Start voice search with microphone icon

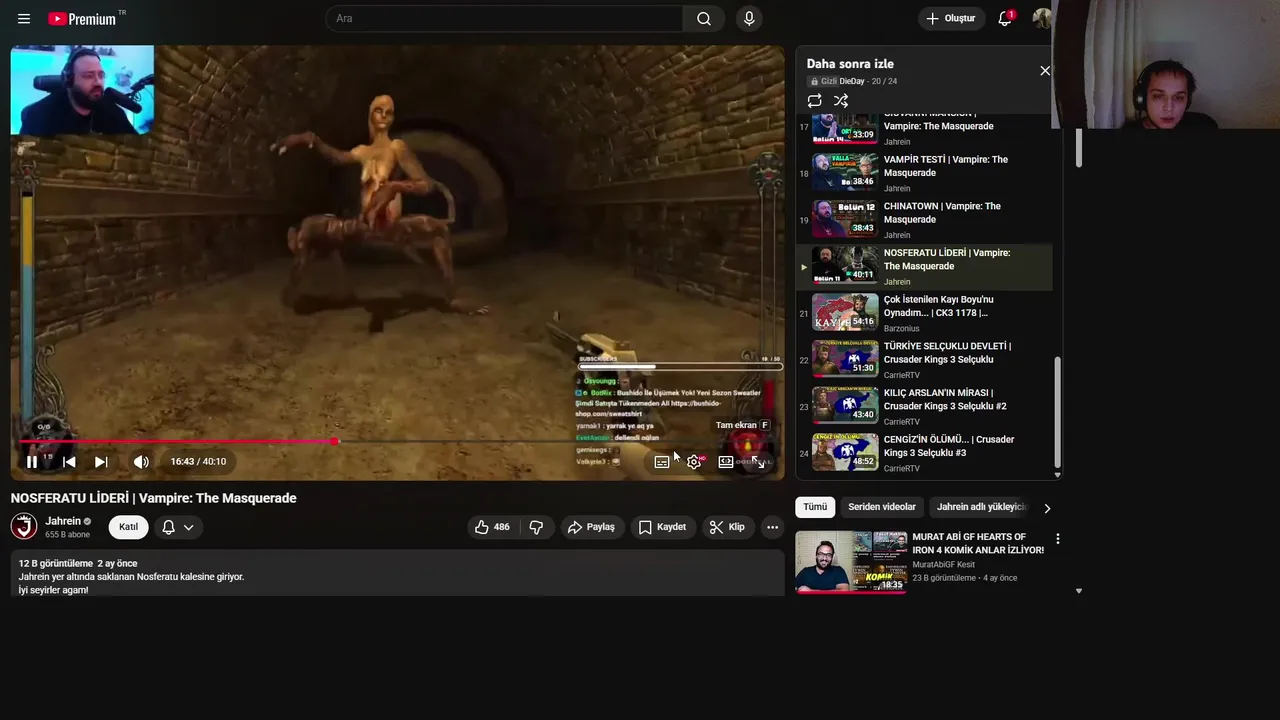[x=749, y=18]
